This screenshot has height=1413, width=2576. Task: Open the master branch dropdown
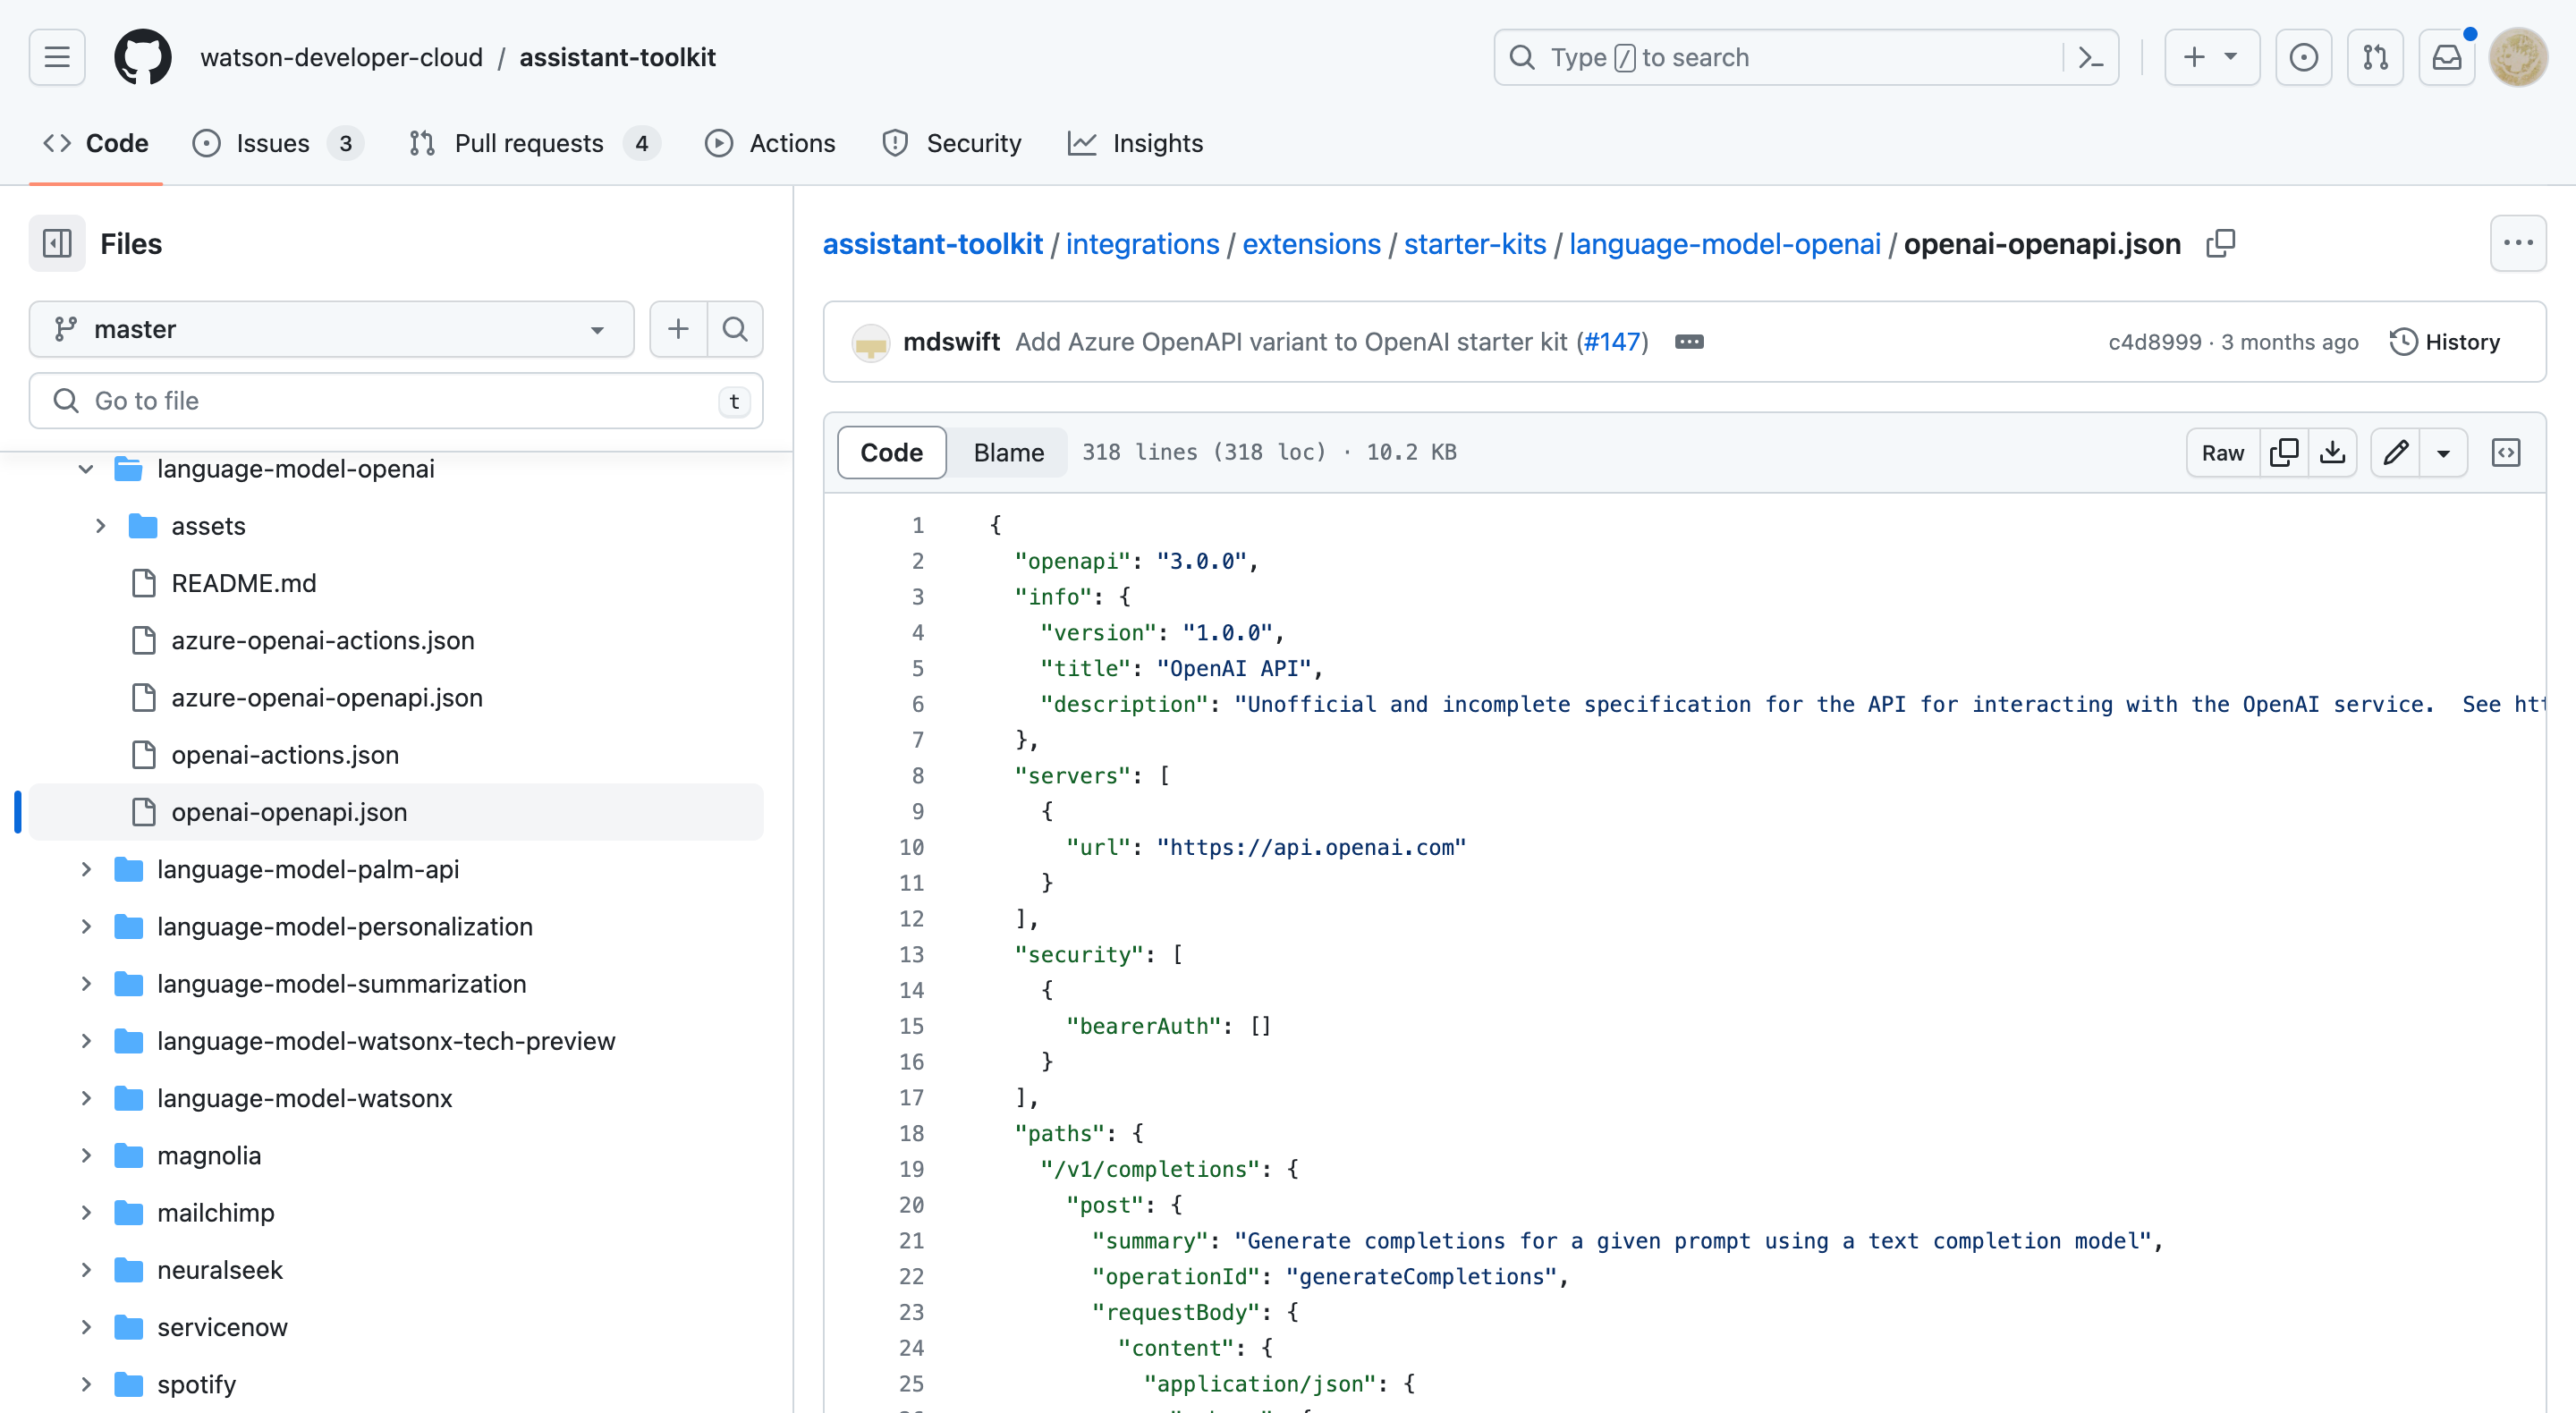(x=331, y=329)
